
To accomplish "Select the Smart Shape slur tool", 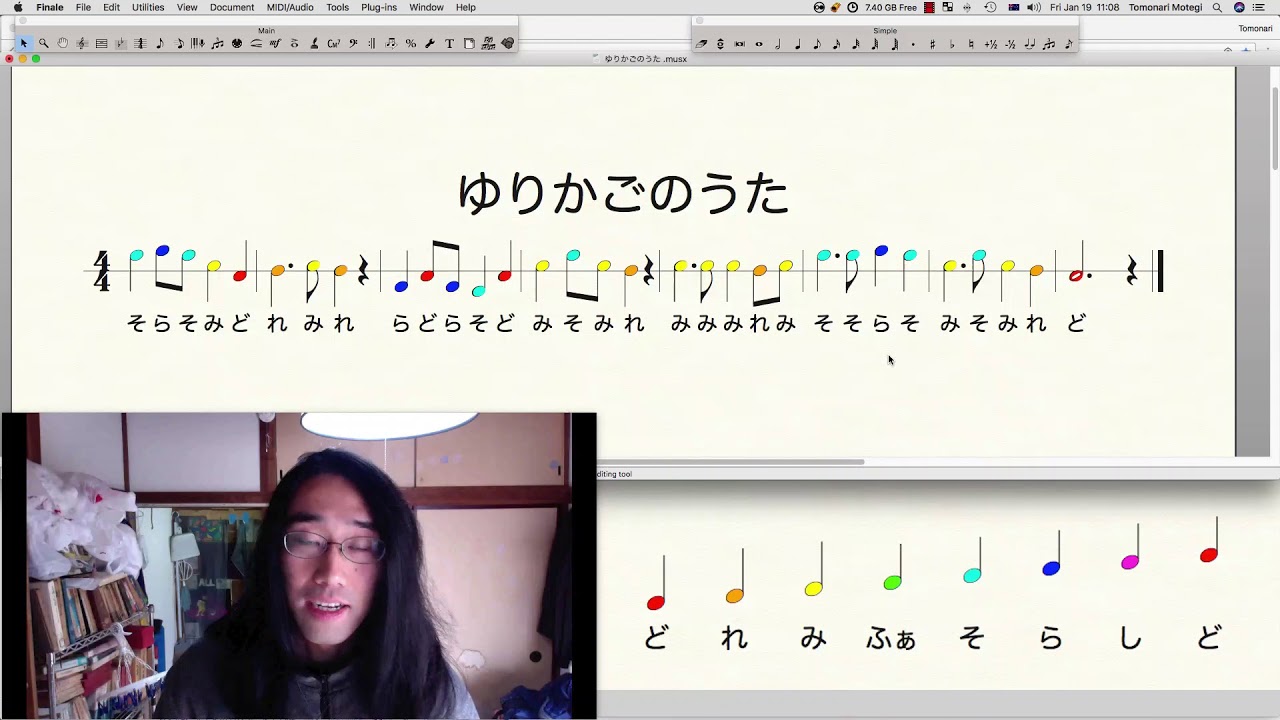I will point(257,43).
